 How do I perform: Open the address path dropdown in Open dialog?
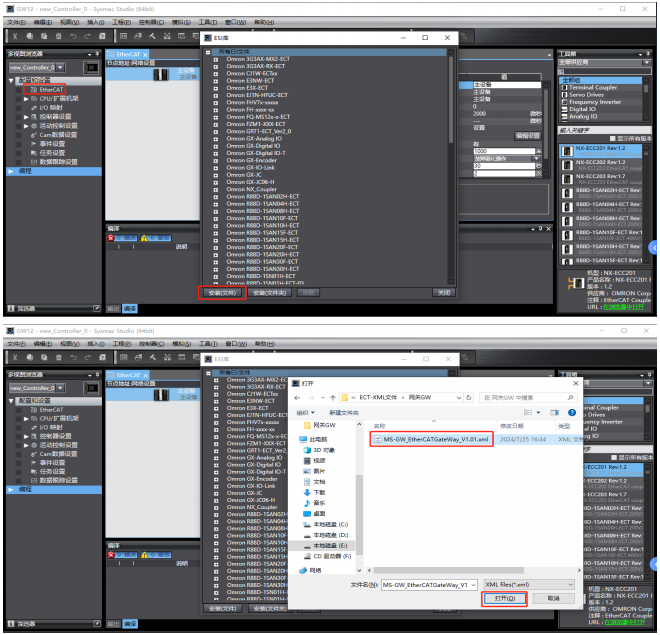tap(458, 398)
